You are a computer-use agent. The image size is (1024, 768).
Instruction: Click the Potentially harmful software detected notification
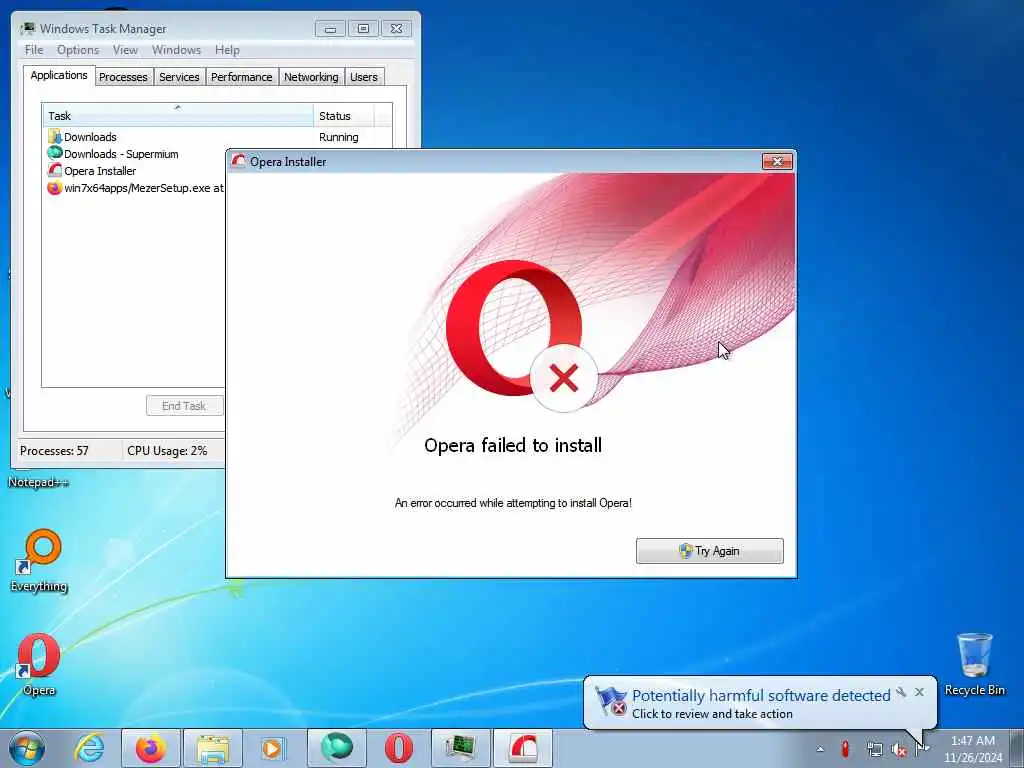[761, 703]
